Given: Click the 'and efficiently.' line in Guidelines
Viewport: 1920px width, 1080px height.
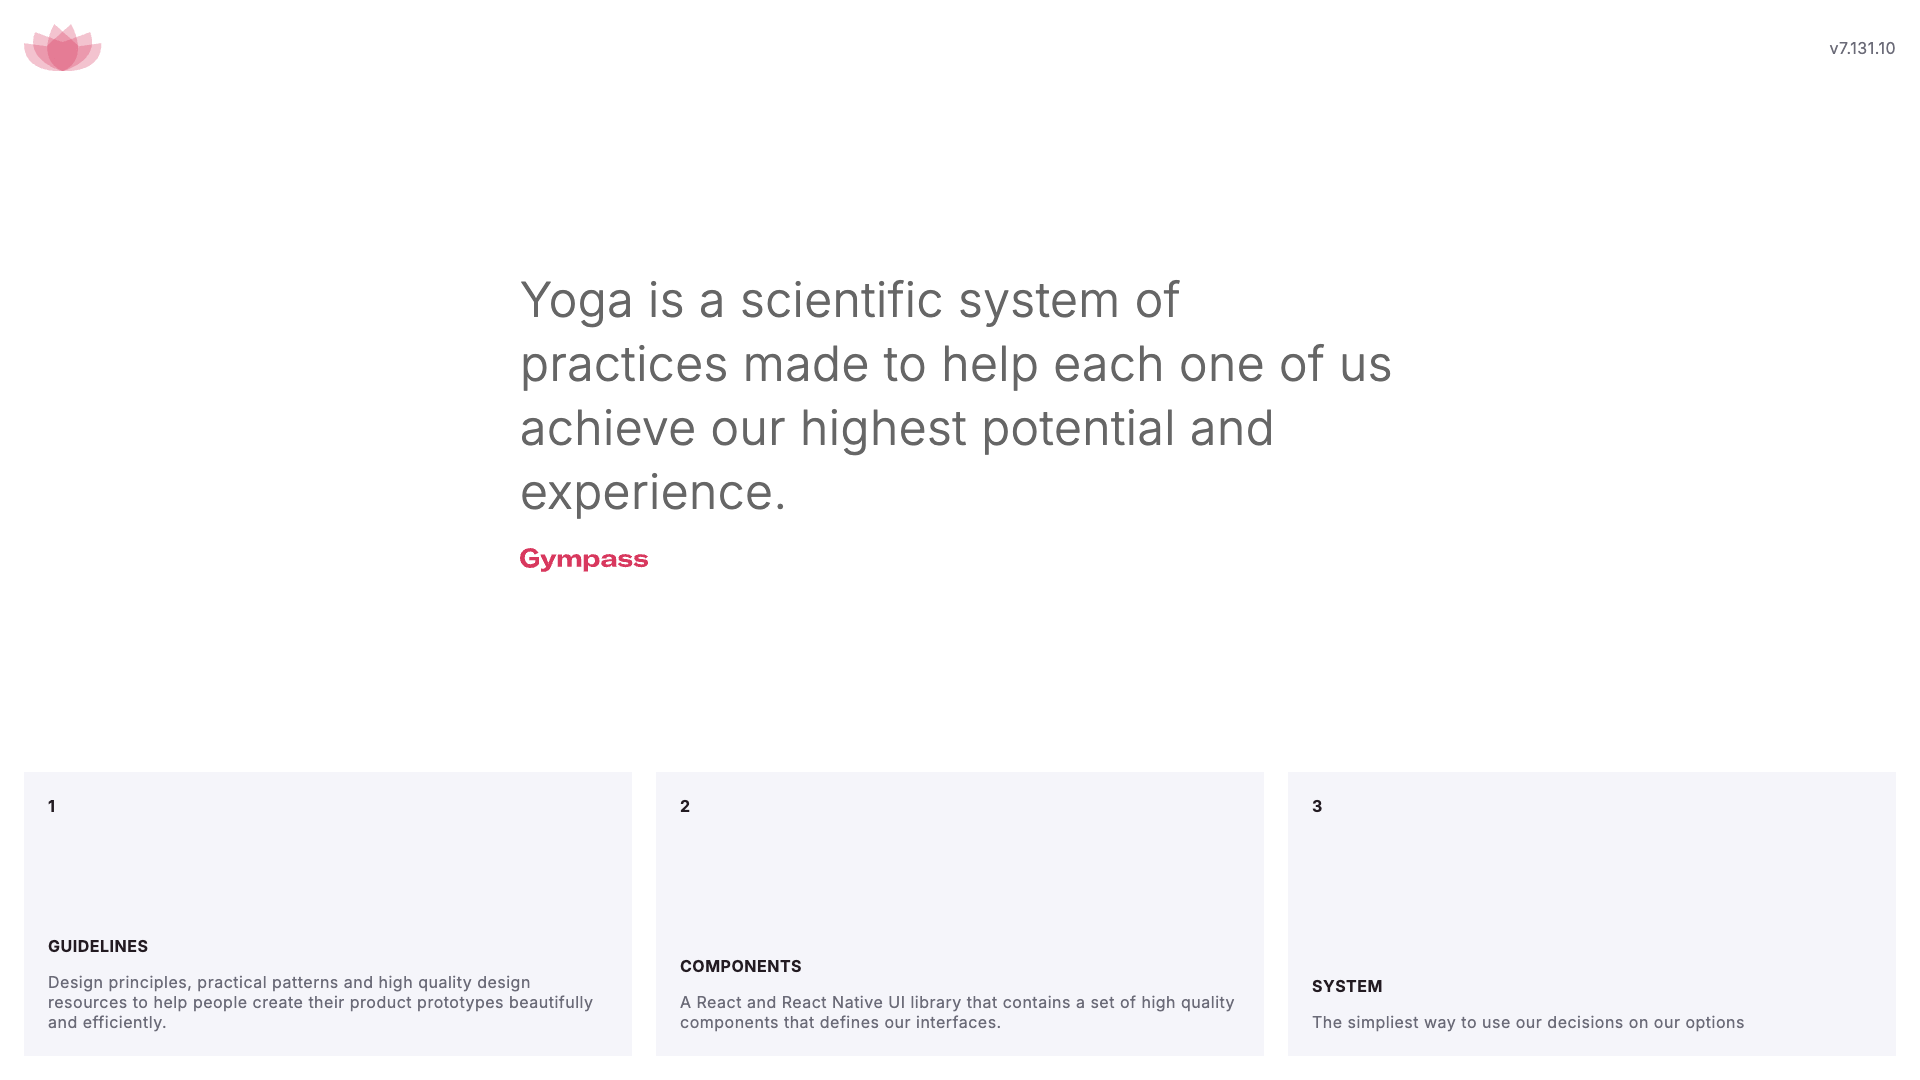Looking at the screenshot, I should coord(107,1022).
